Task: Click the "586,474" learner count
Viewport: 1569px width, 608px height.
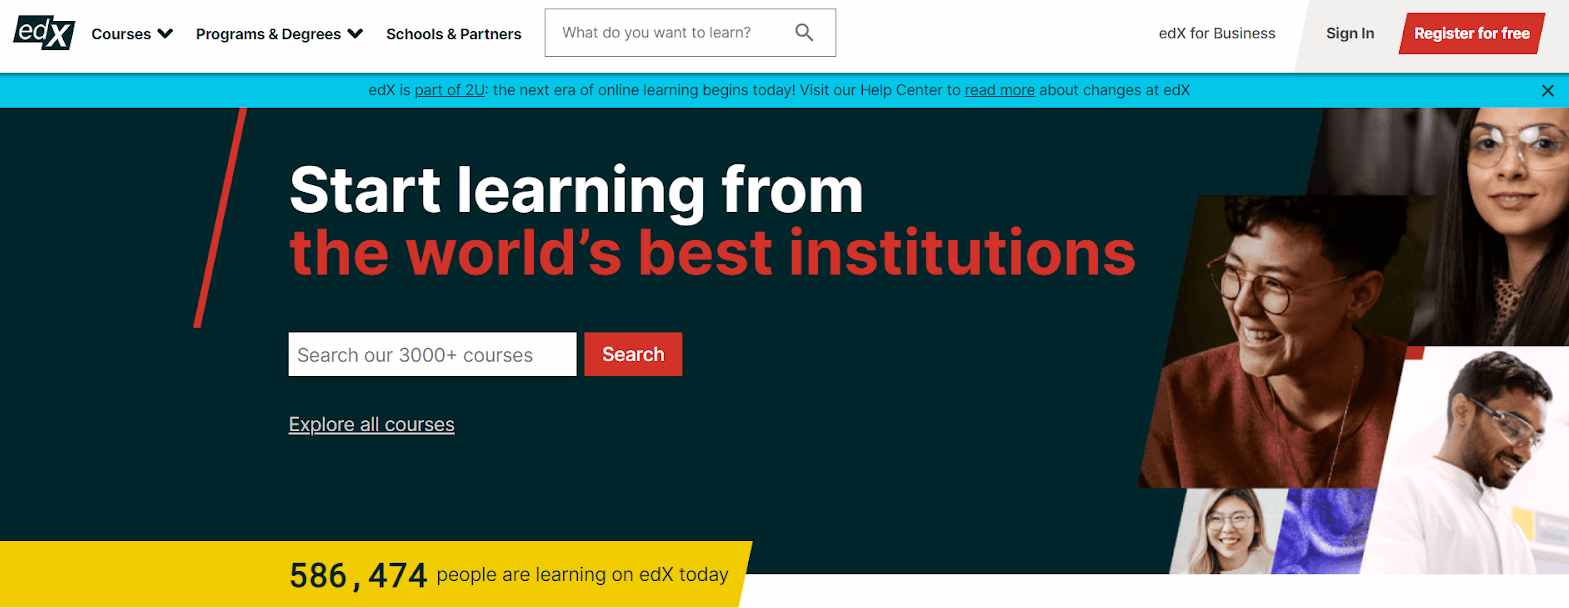Action: [x=358, y=576]
